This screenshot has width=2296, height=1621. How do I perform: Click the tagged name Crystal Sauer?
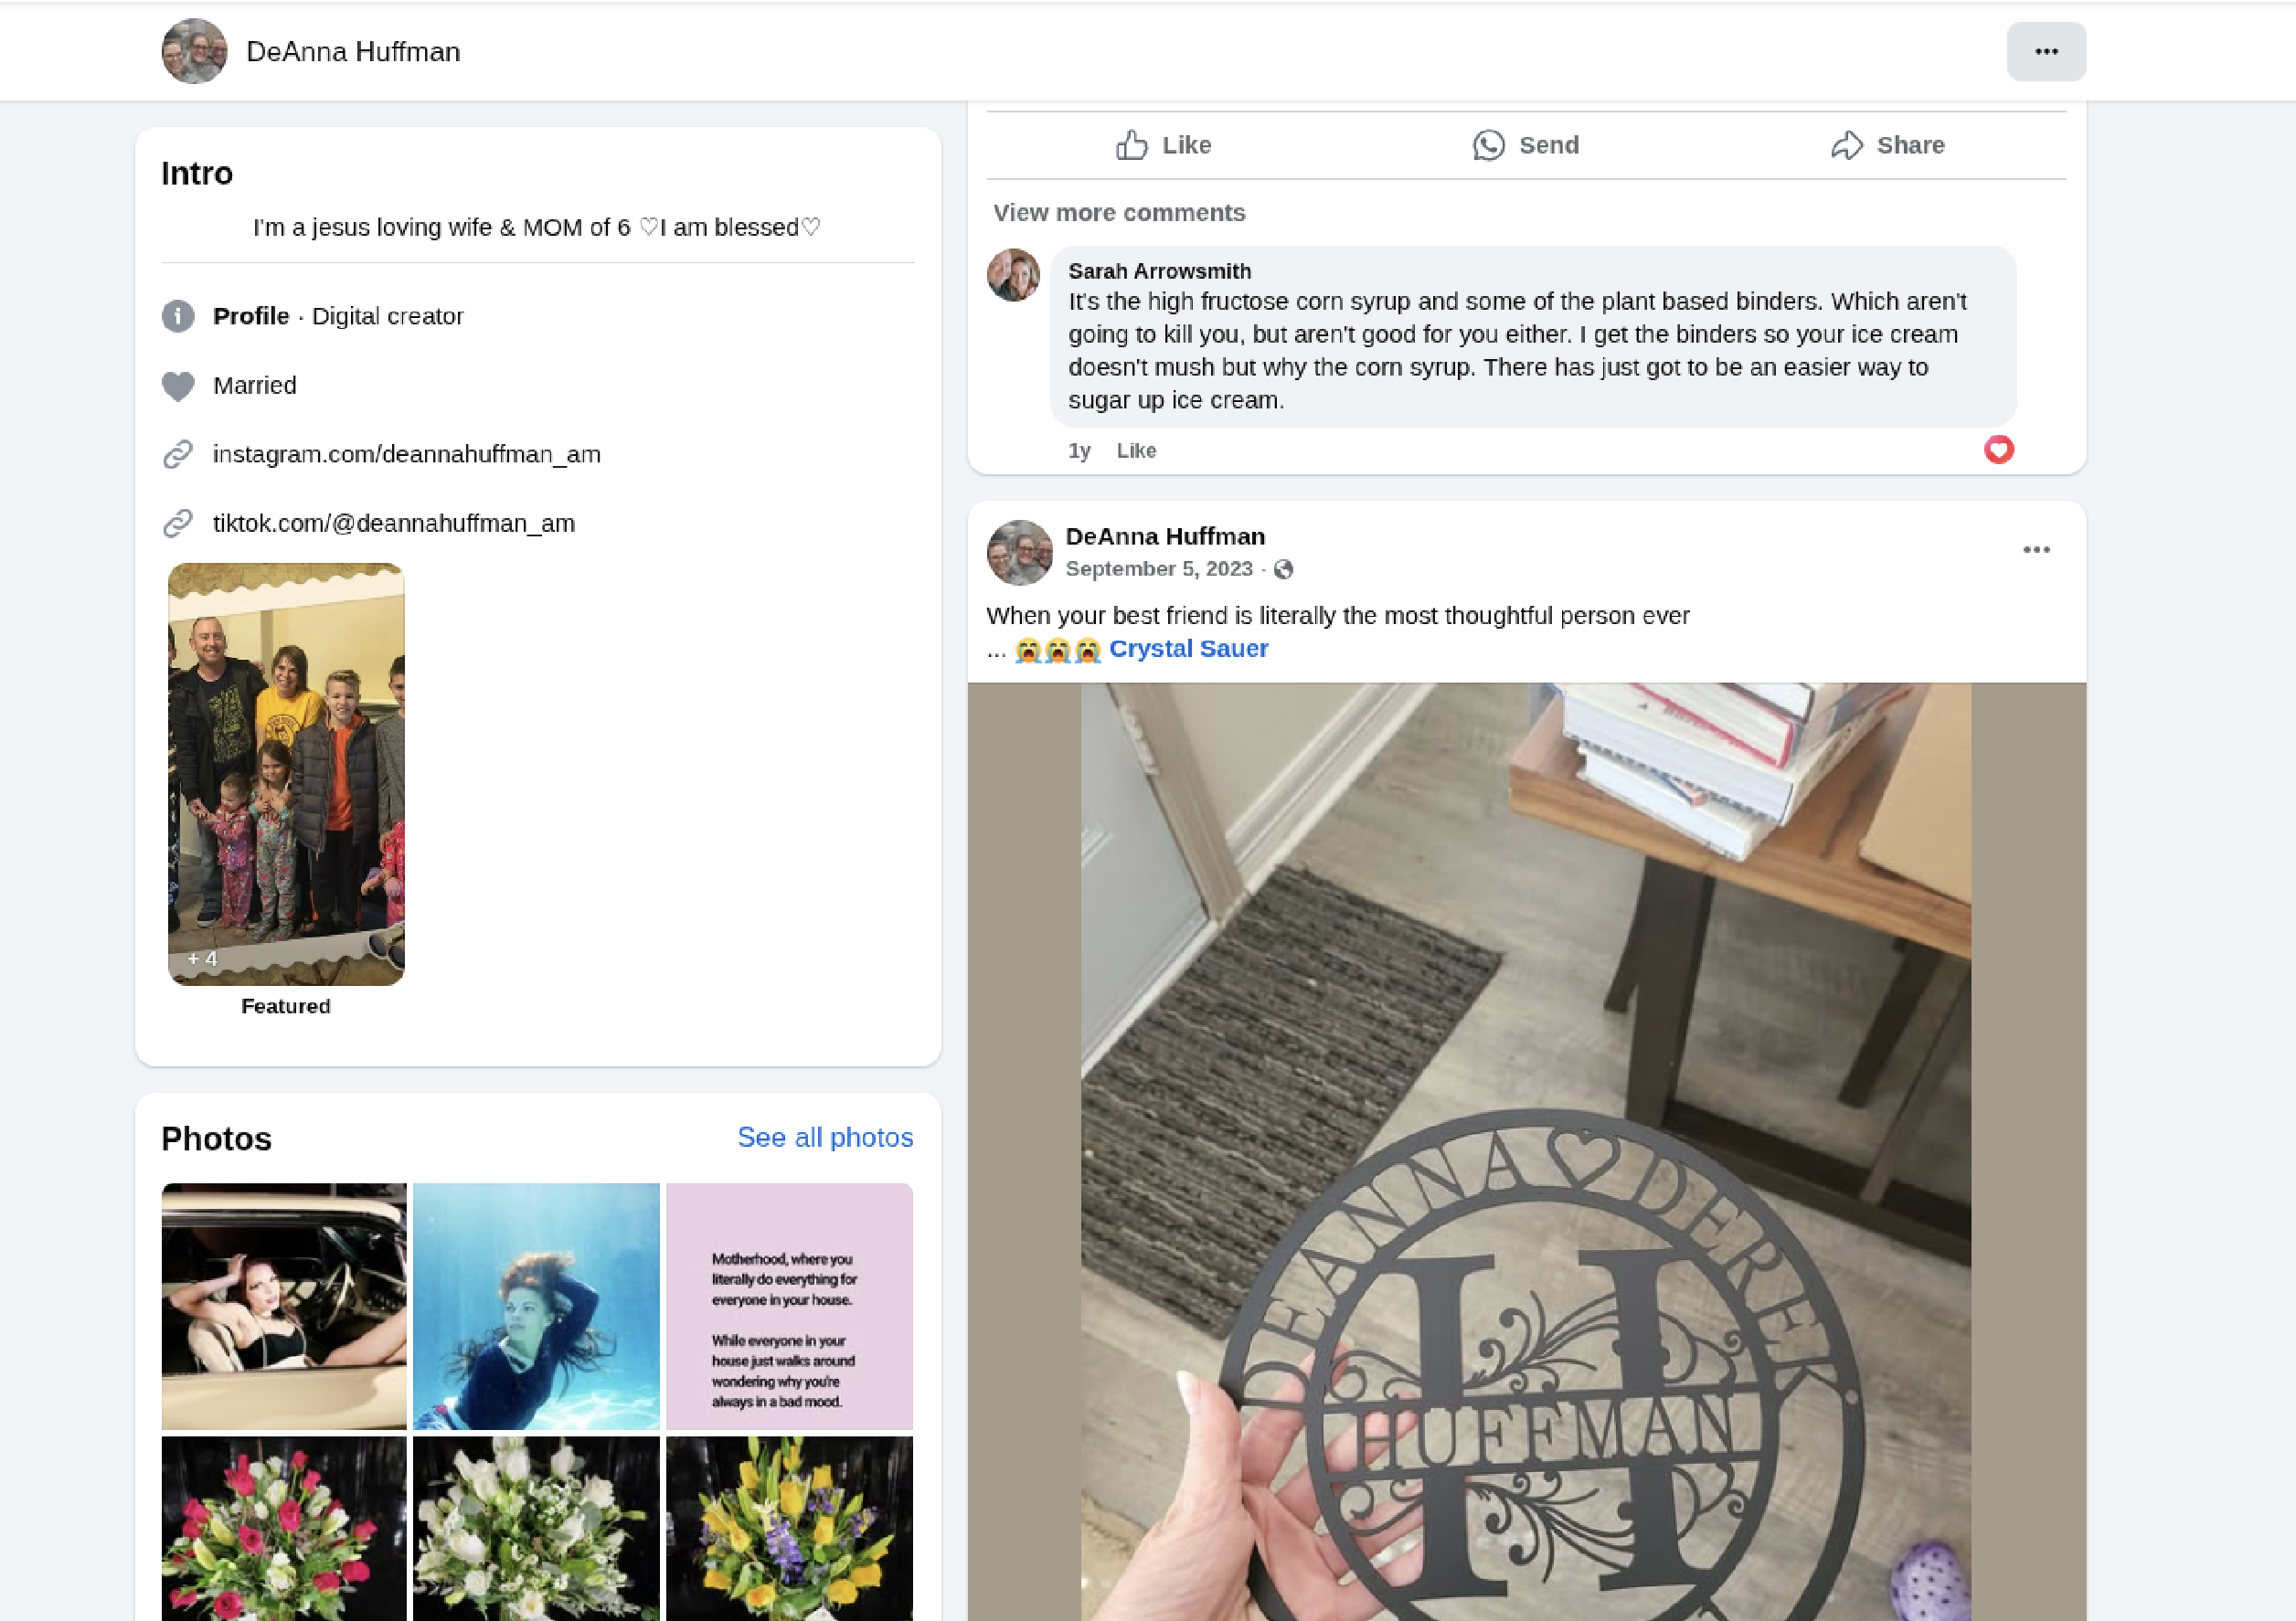pos(1188,649)
